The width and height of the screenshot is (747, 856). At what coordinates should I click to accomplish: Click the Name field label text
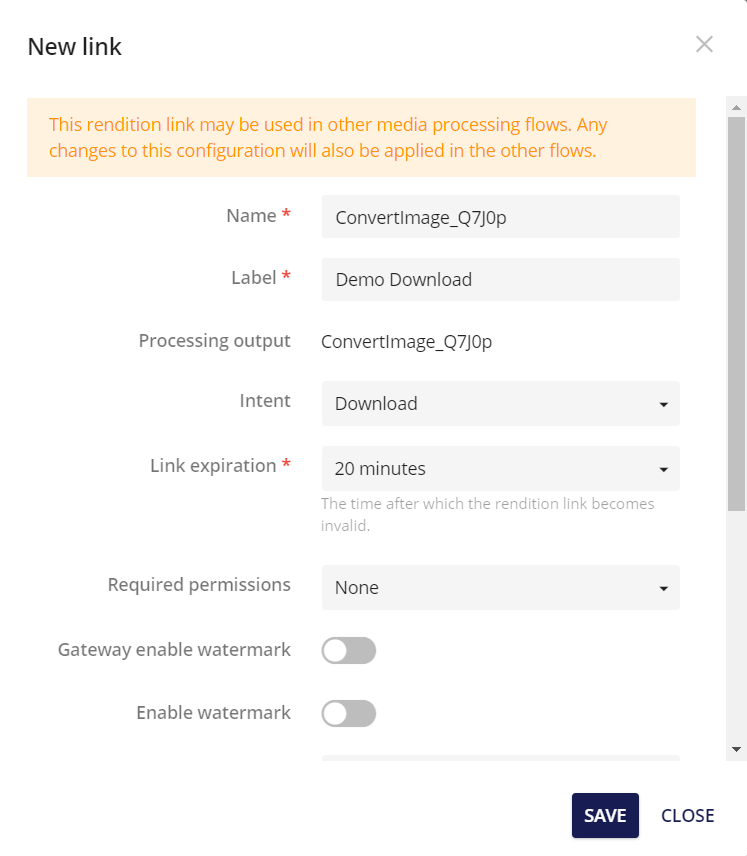(251, 216)
